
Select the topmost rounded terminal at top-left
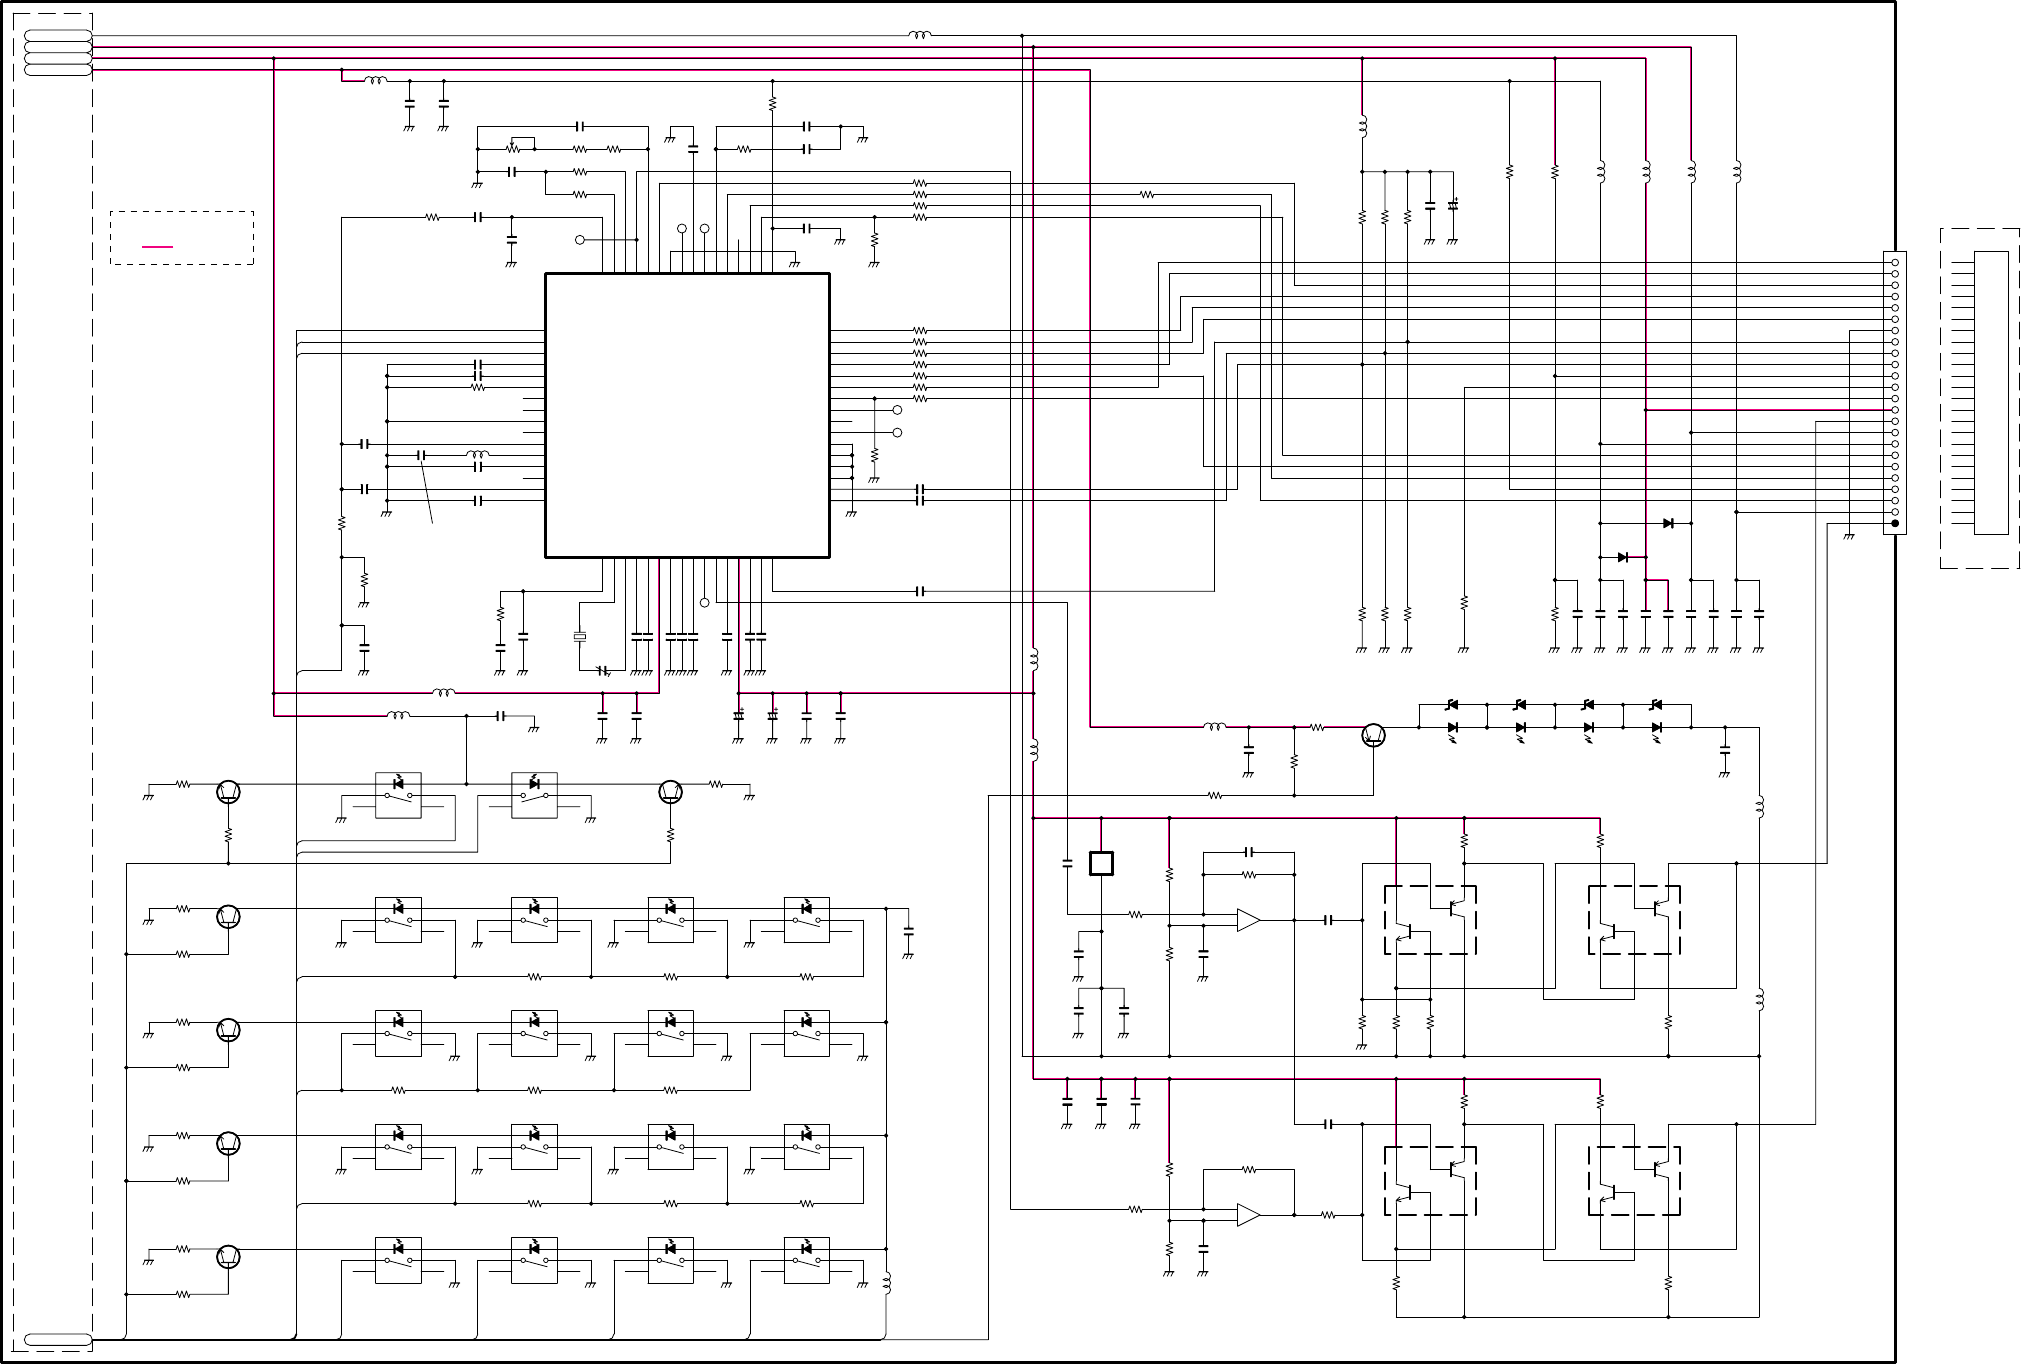point(58,36)
